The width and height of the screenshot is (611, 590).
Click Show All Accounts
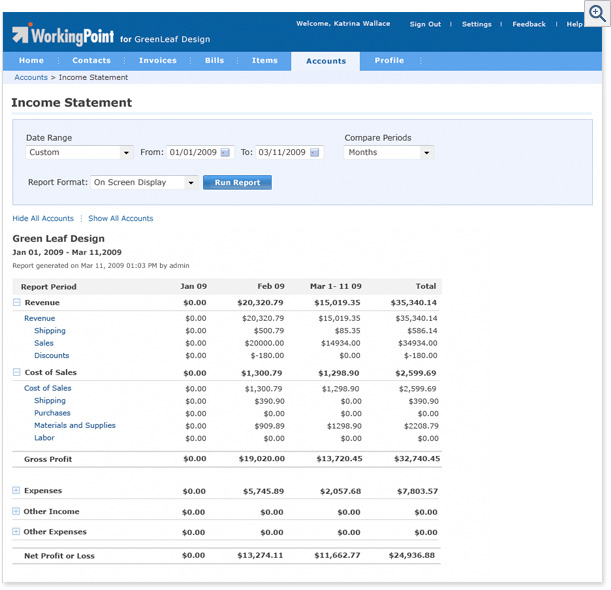(x=121, y=218)
